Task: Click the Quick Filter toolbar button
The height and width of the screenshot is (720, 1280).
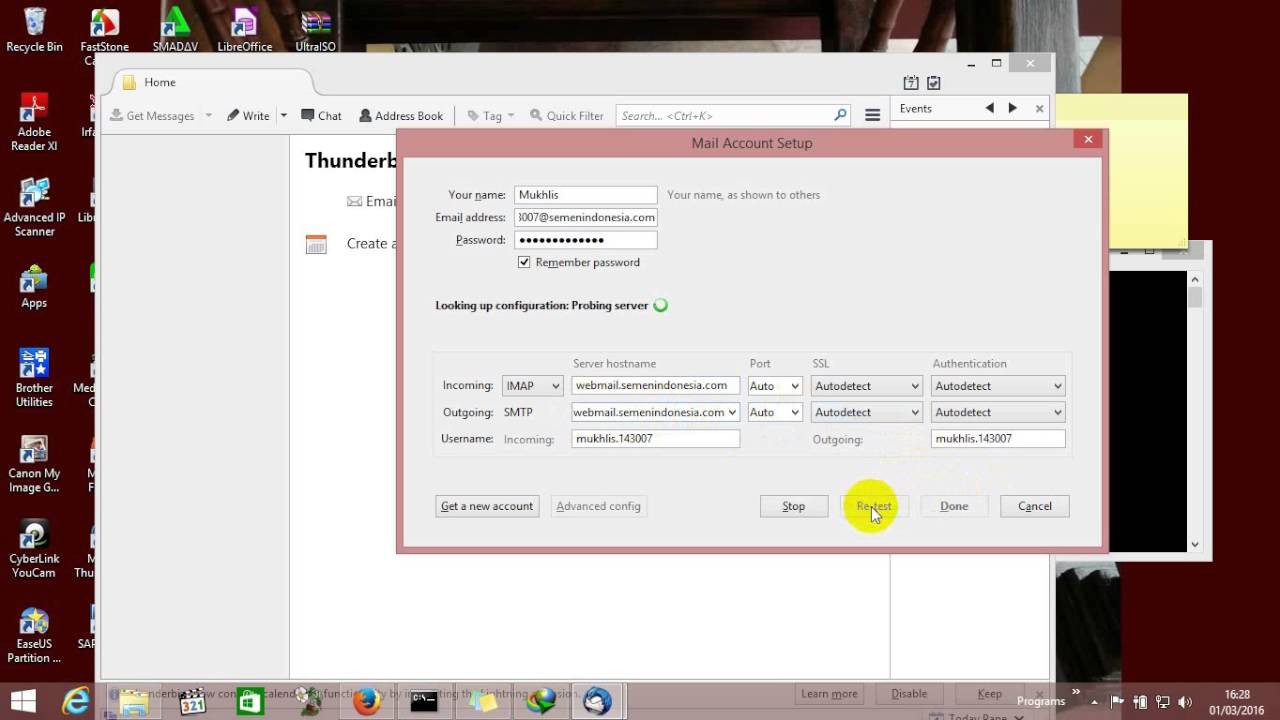Action: (x=567, y=115)
